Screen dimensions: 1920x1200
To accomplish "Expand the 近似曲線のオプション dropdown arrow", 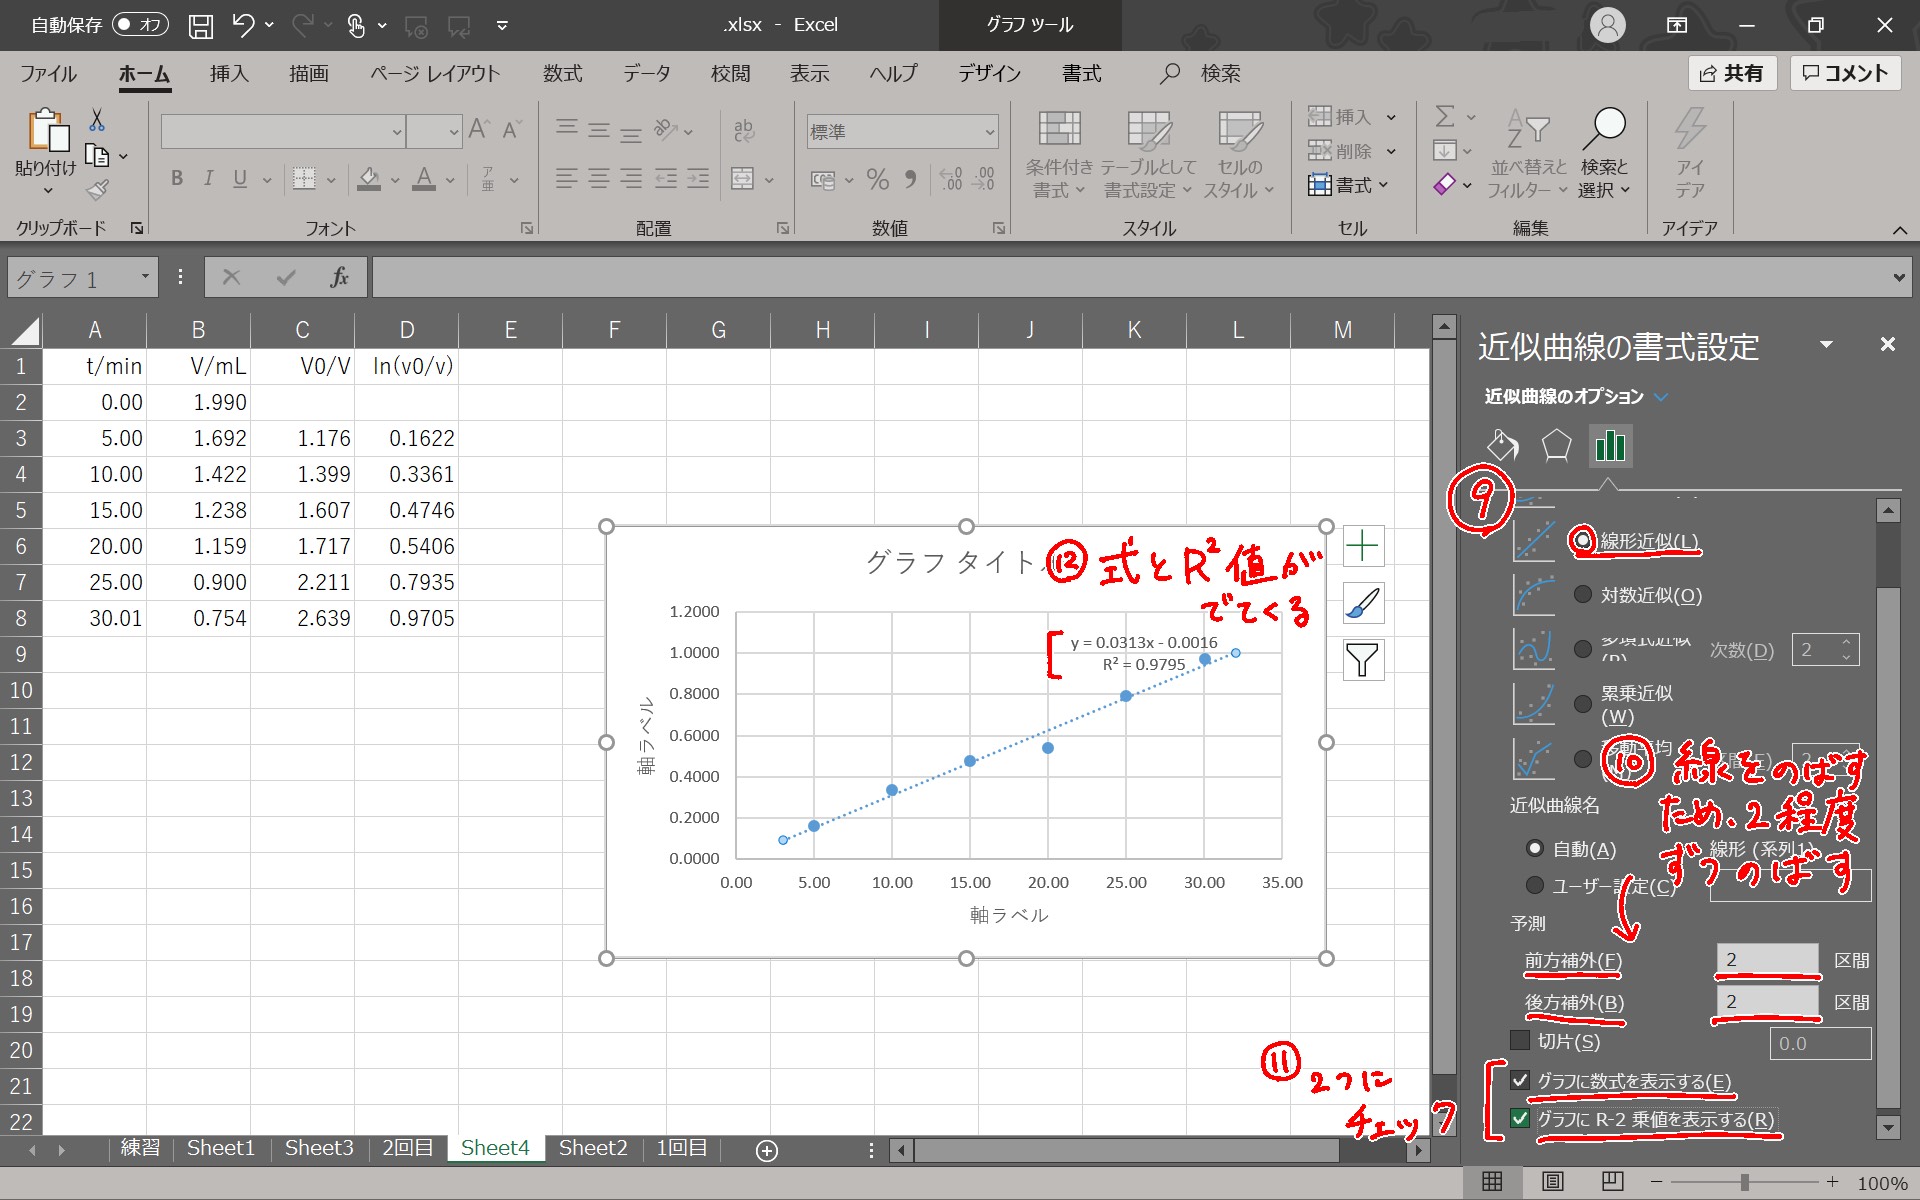I will coord(1661,397).
